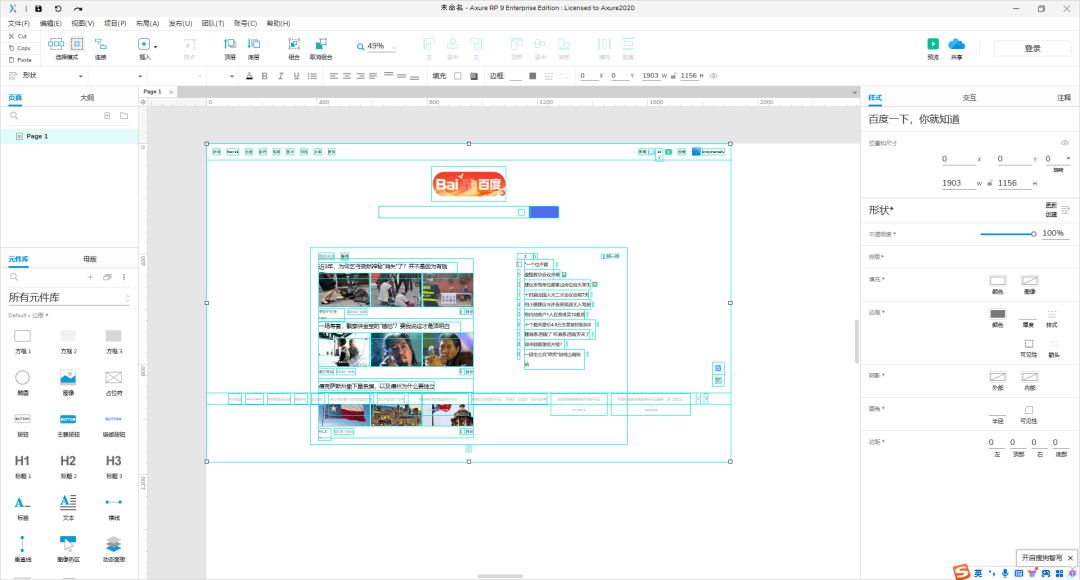Toggle aspect ratio lock in Style panel

990,183
